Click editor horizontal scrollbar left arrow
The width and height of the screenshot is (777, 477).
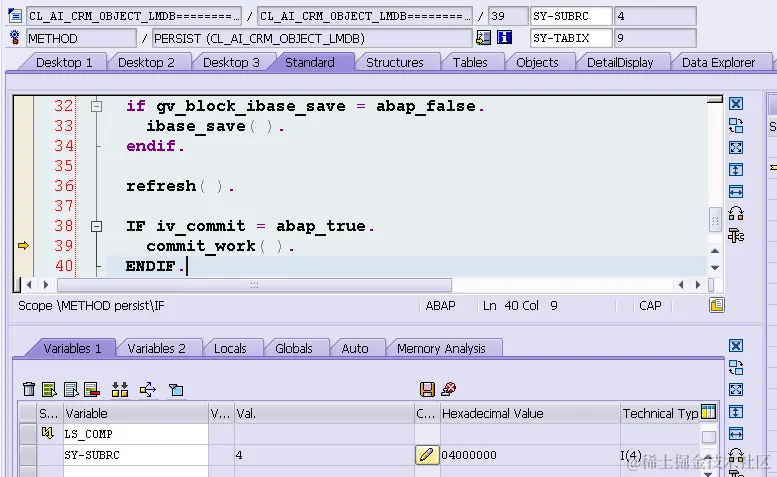[x=29, y=285]
